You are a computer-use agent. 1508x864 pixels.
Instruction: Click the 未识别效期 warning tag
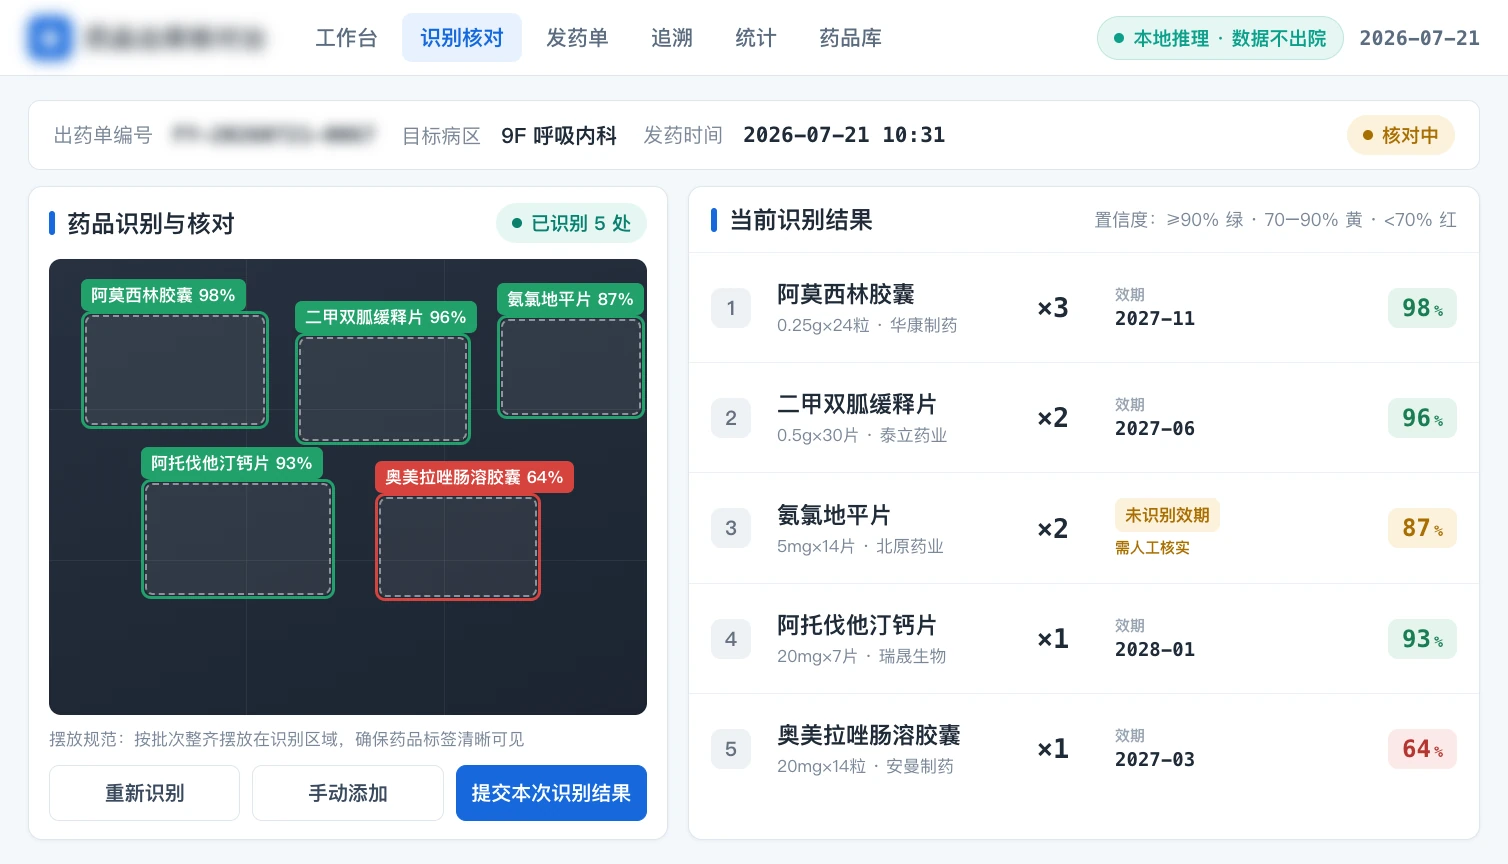click(1167, 515)
